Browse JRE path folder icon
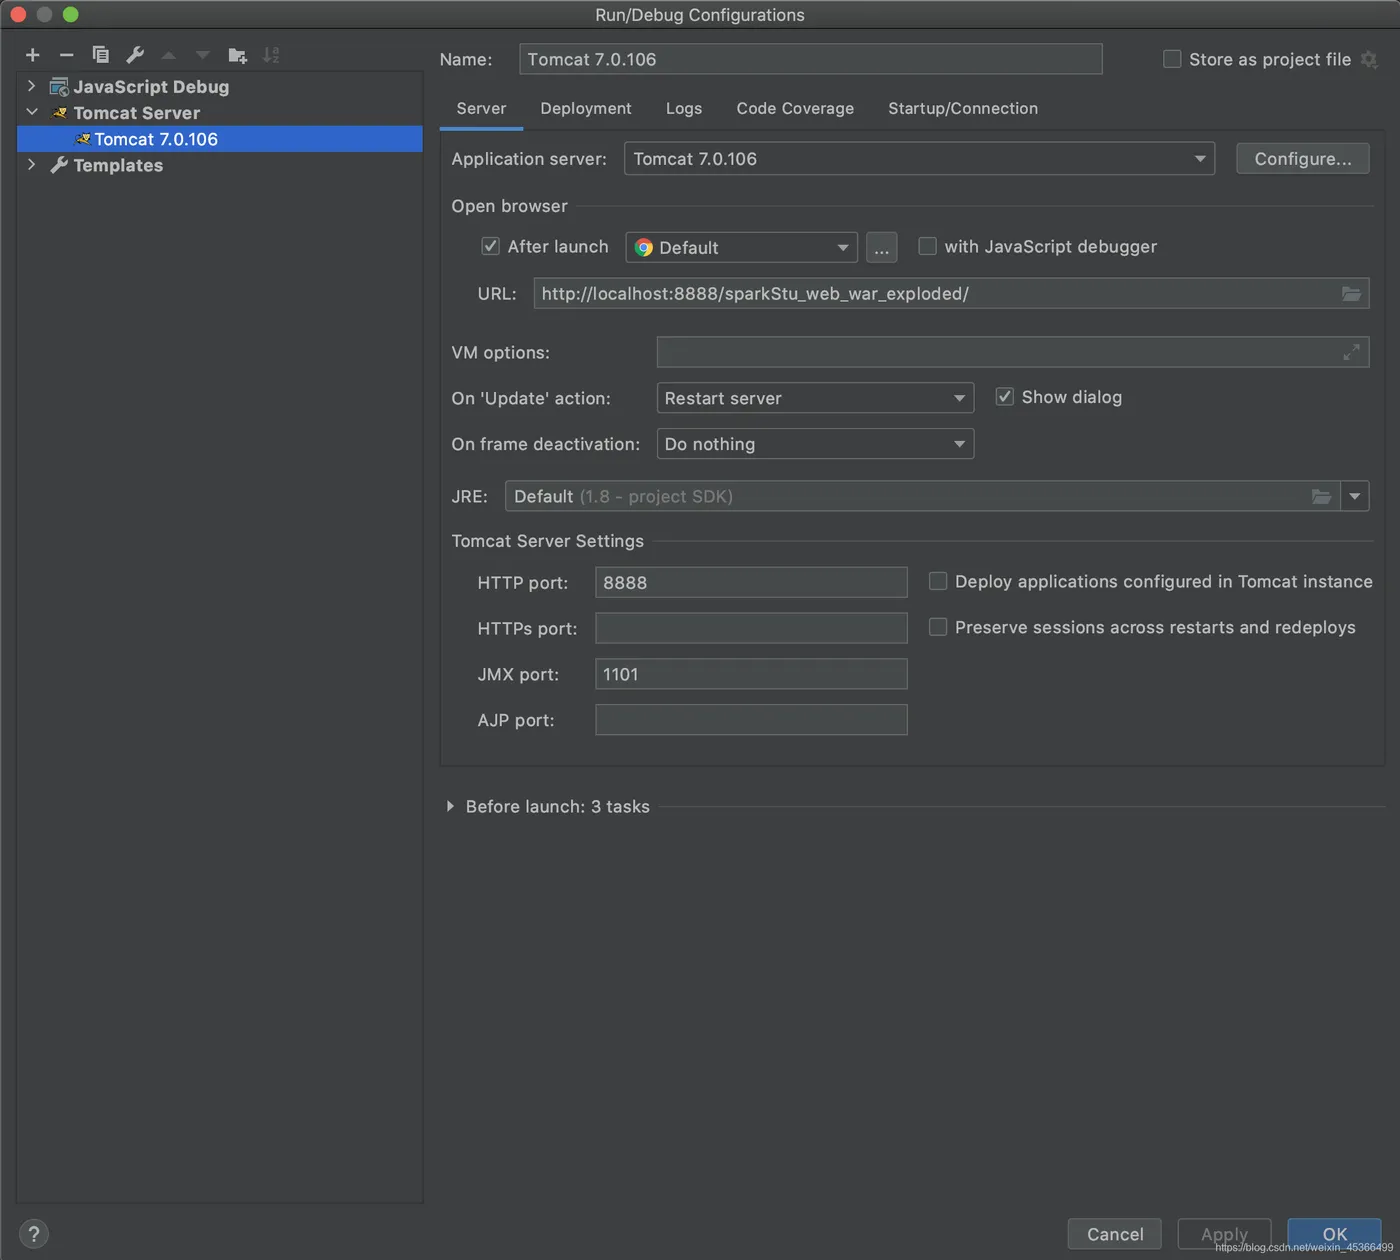The image size is (1400, 1260). click(x=1321, y=496)
